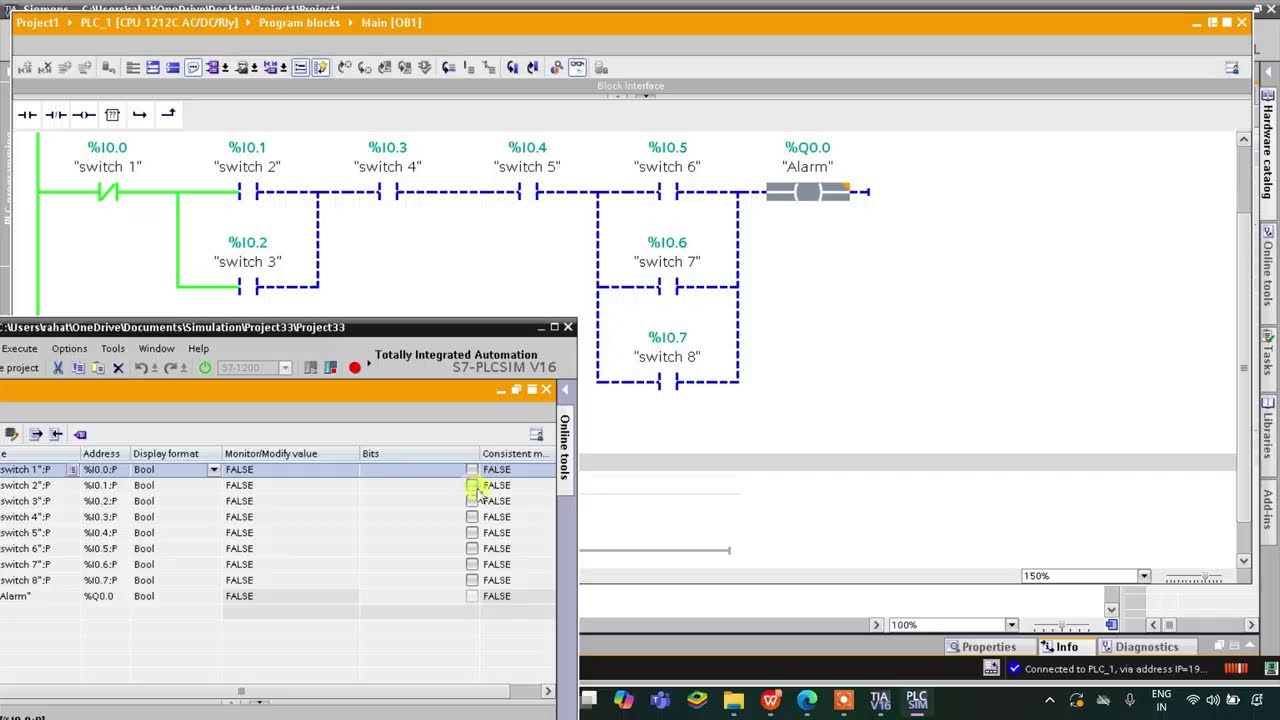The width and height of the screenshot is (1280, 720).
Task: Toggle Bits checkbox for switch 5
Action: click(472, 533)
